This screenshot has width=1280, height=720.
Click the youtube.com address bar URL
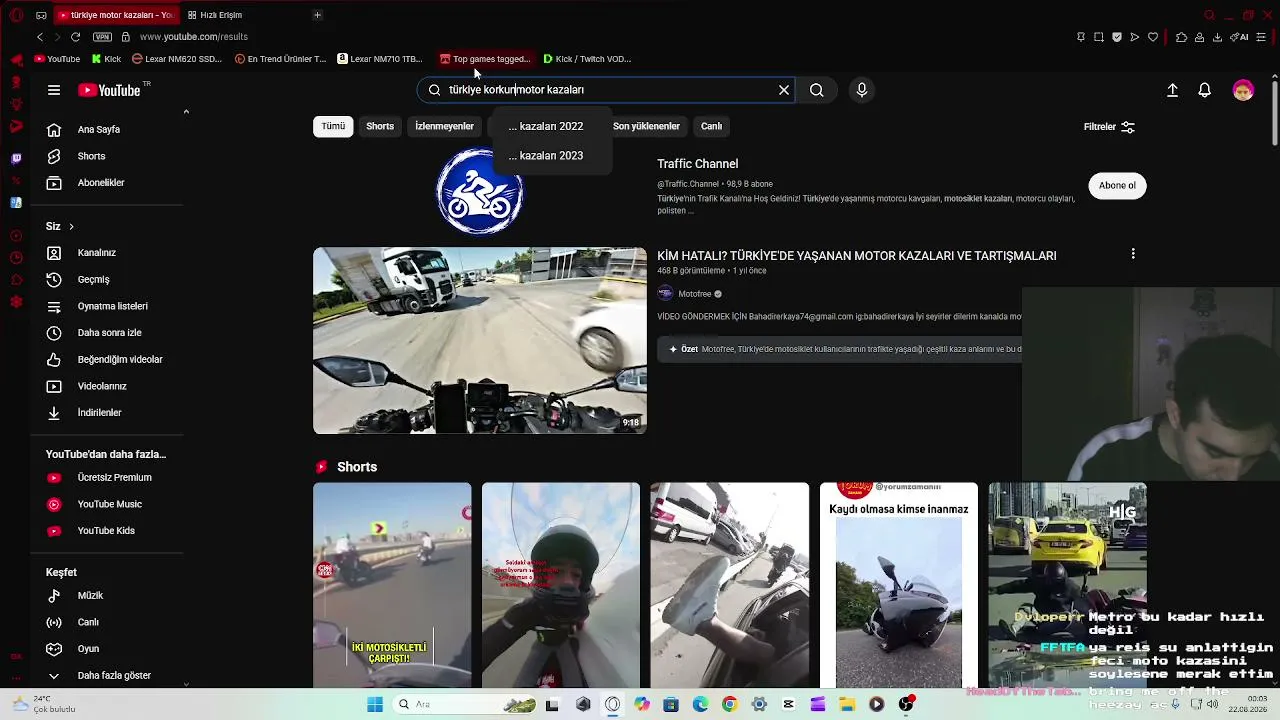point(193,37)
